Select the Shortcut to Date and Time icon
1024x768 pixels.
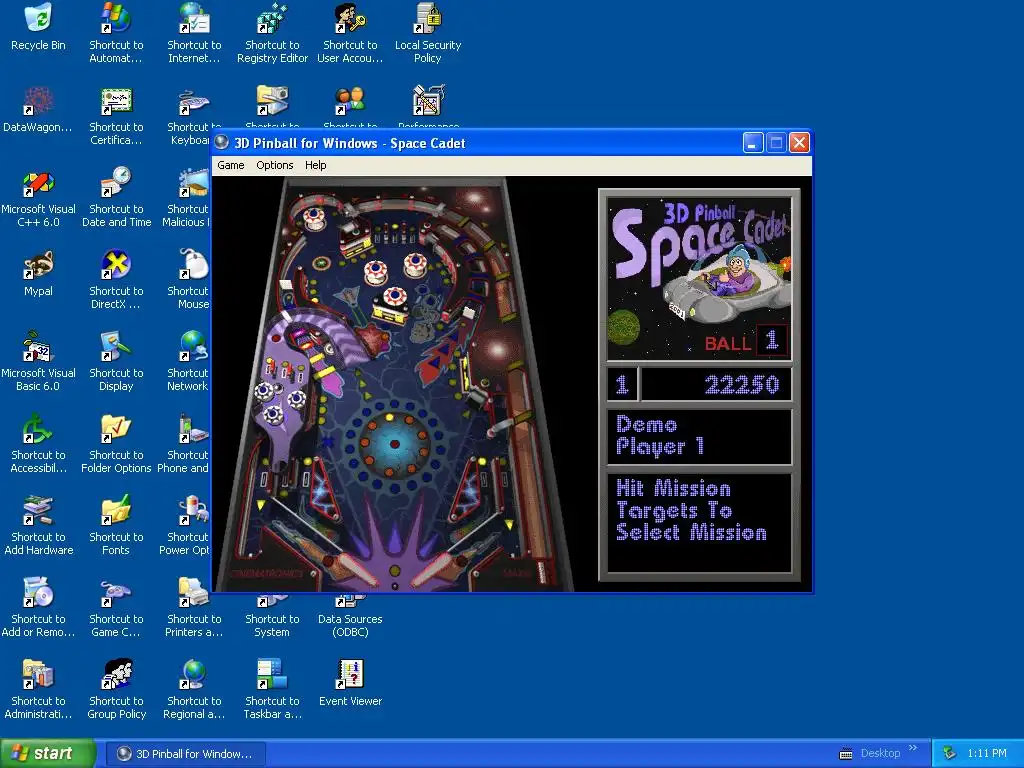(116, 198)
